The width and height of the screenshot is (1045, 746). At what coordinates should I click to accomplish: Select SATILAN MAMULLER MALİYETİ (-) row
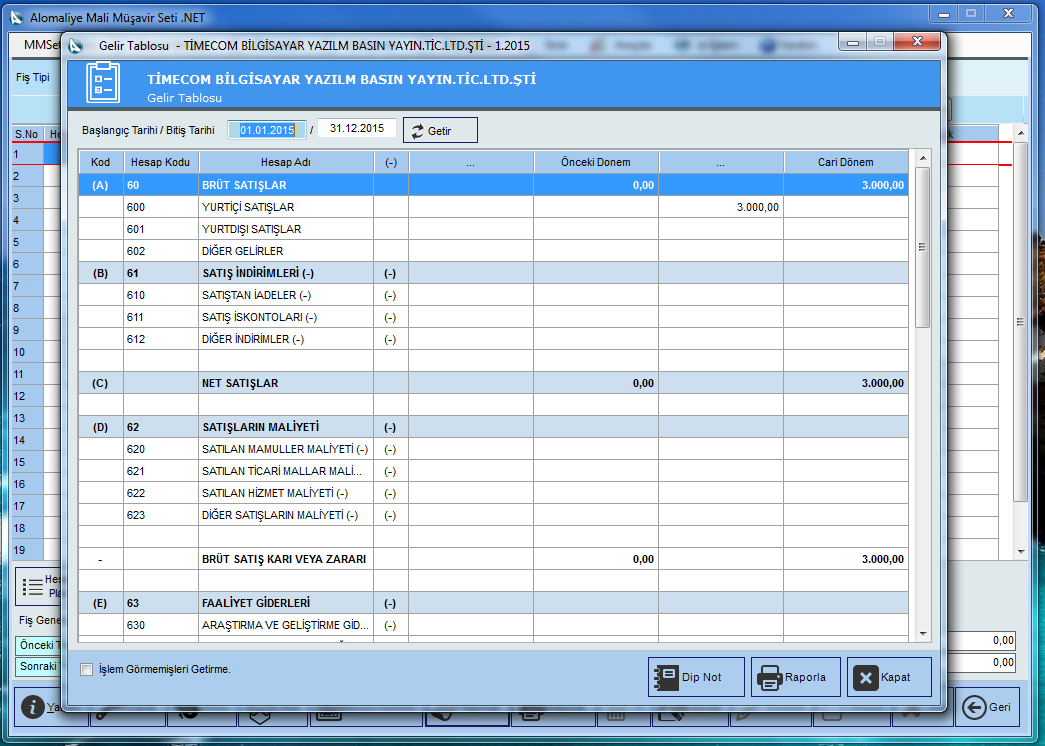pyautogui.click(x=493, y=449)
